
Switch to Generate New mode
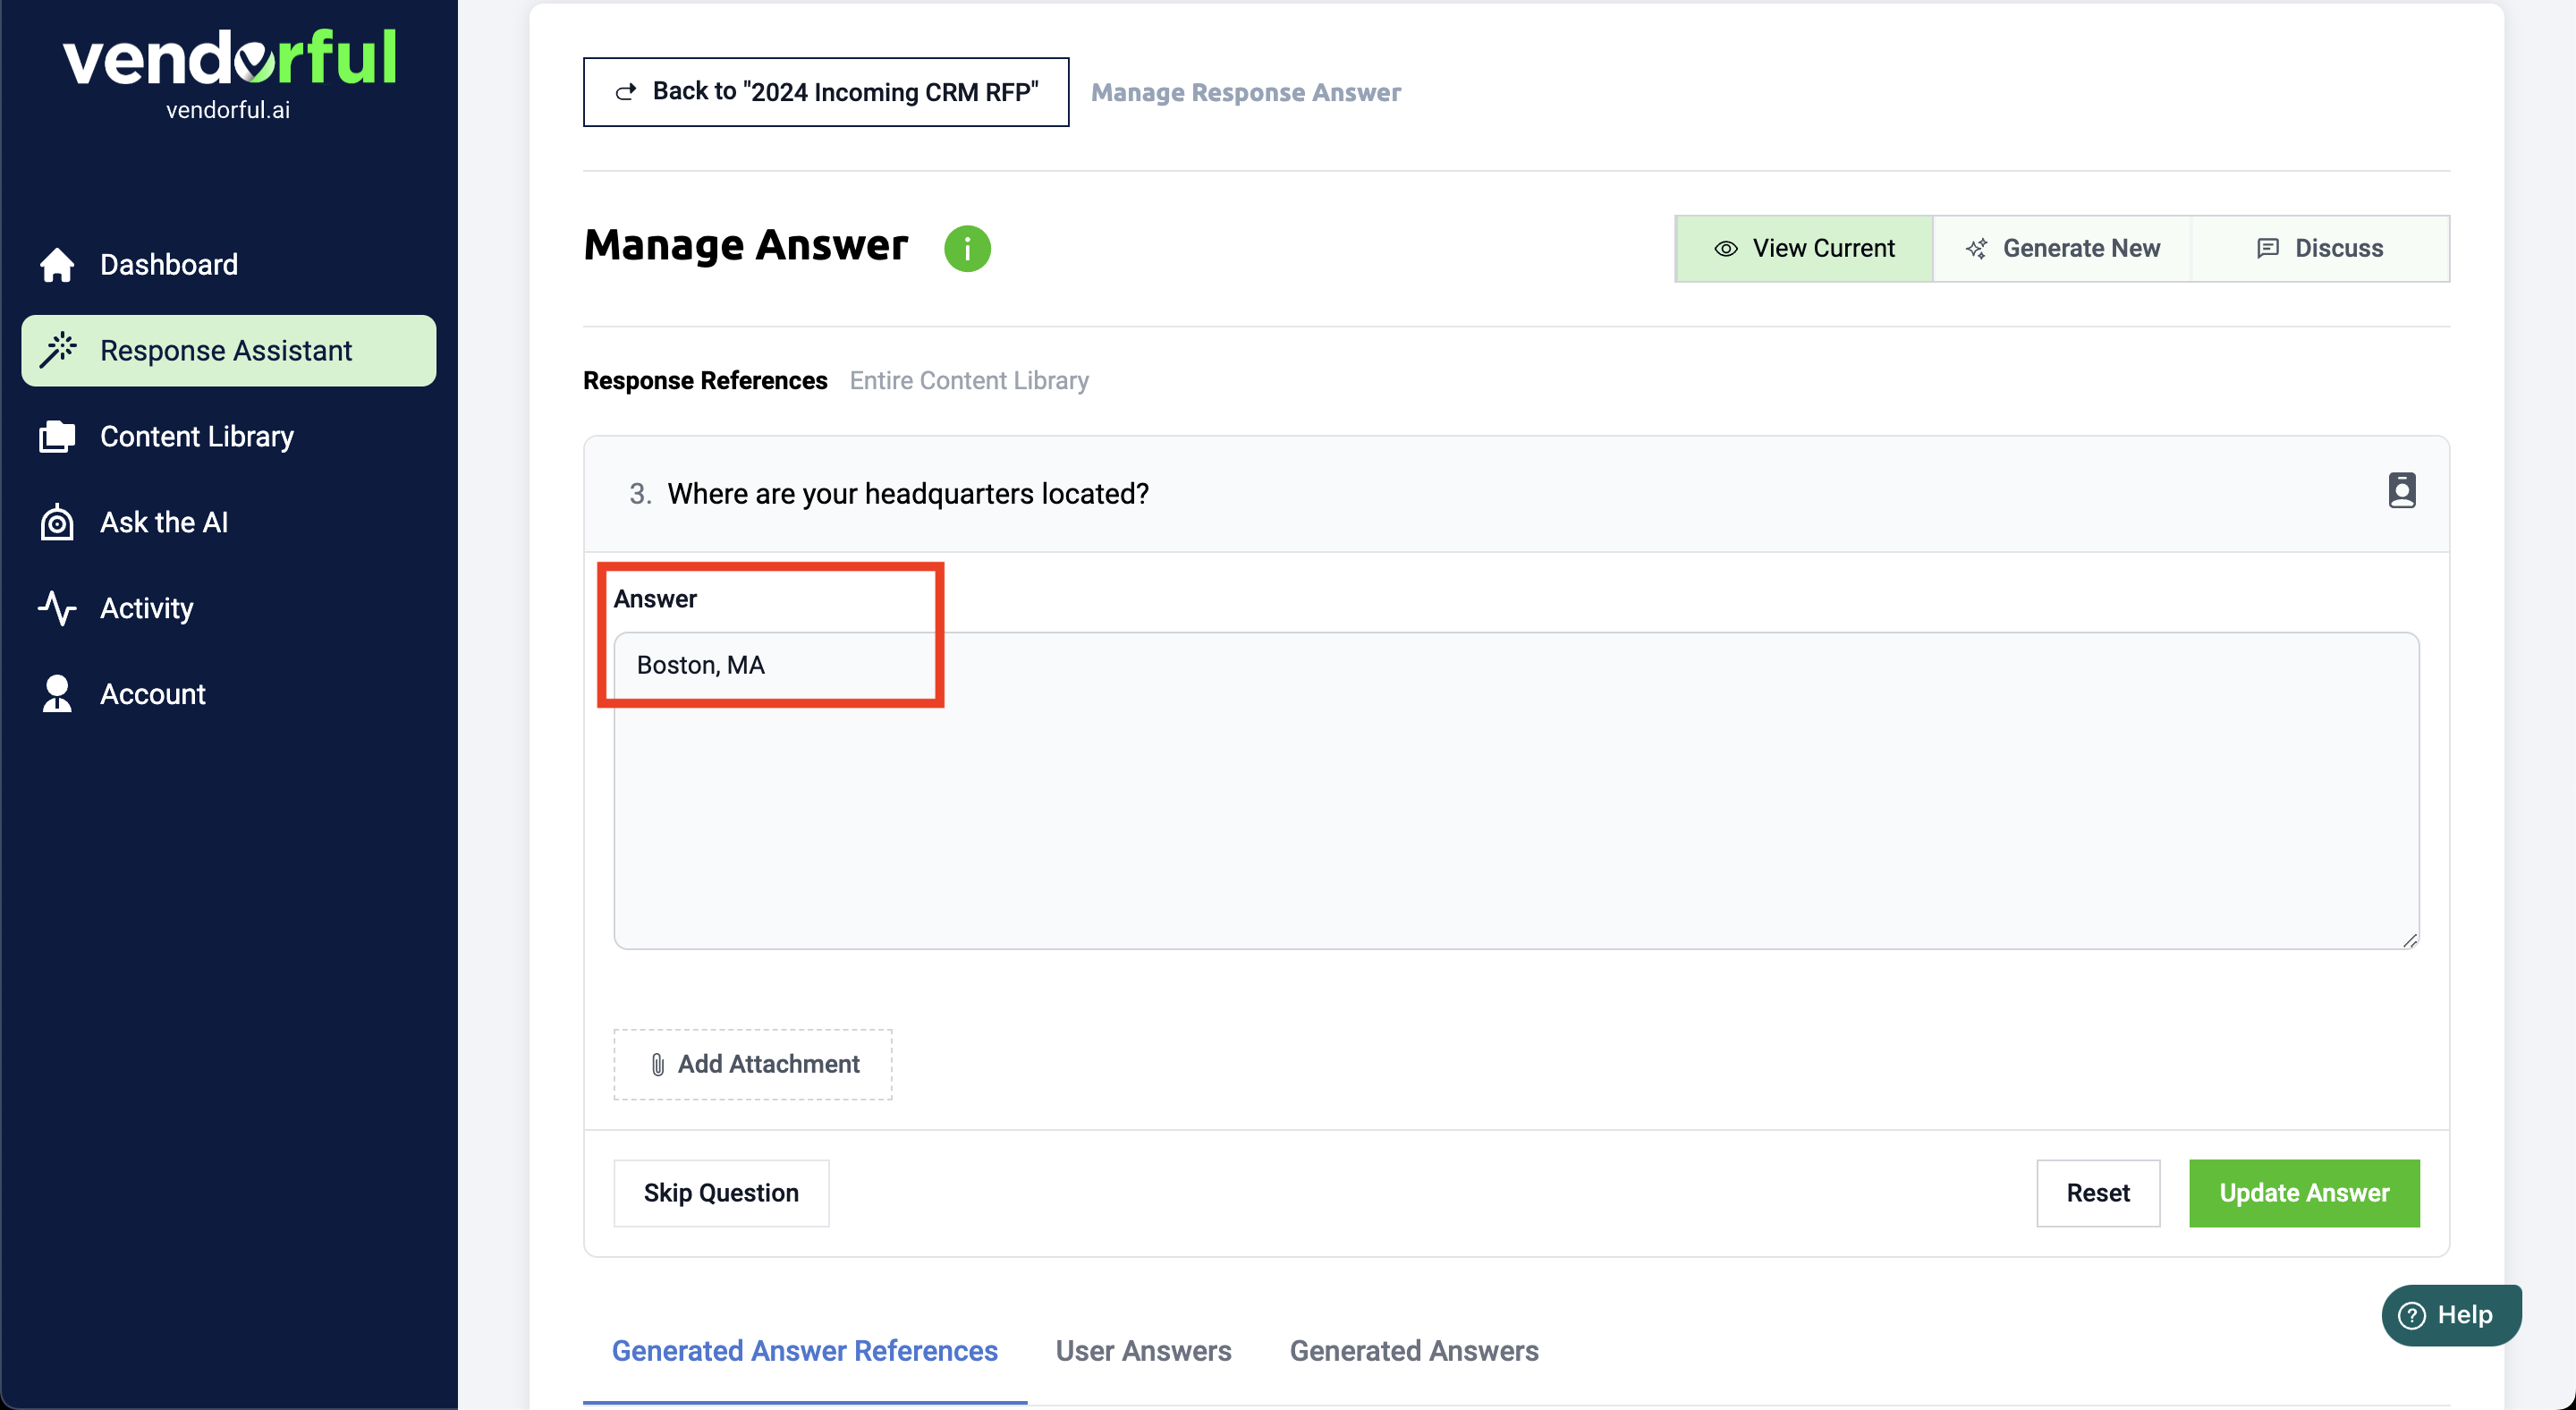click(x=2062, y=248)
